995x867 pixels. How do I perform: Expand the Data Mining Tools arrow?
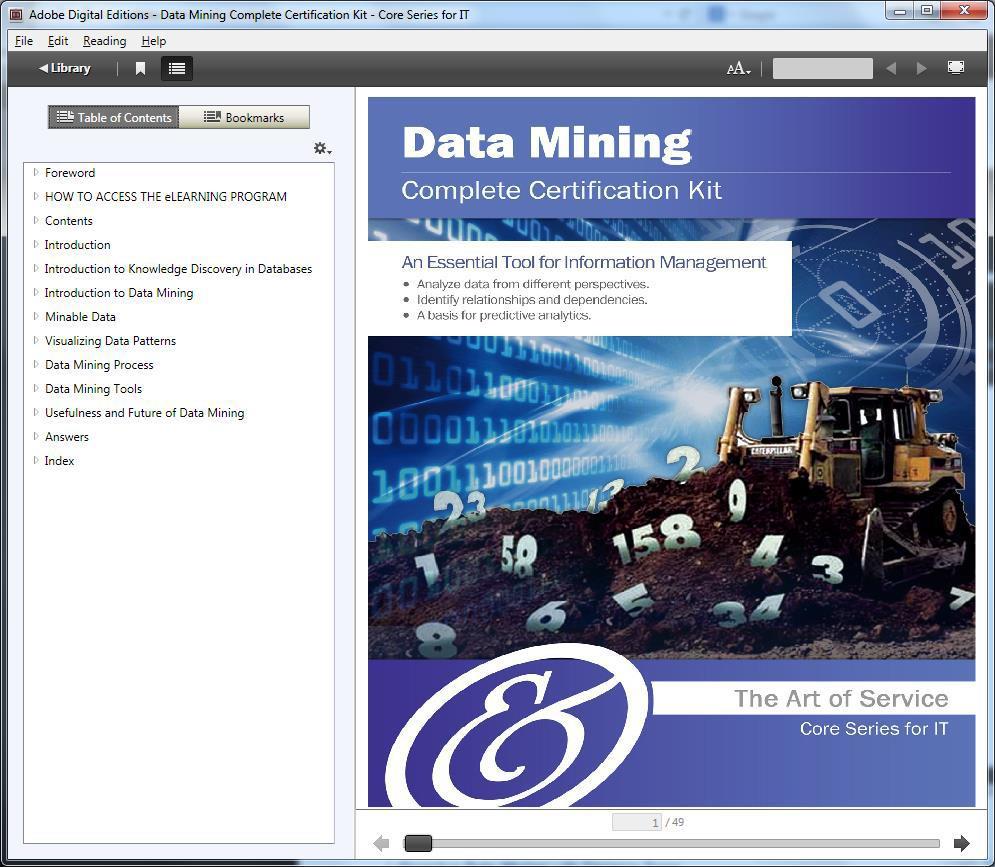coord(36,388)
